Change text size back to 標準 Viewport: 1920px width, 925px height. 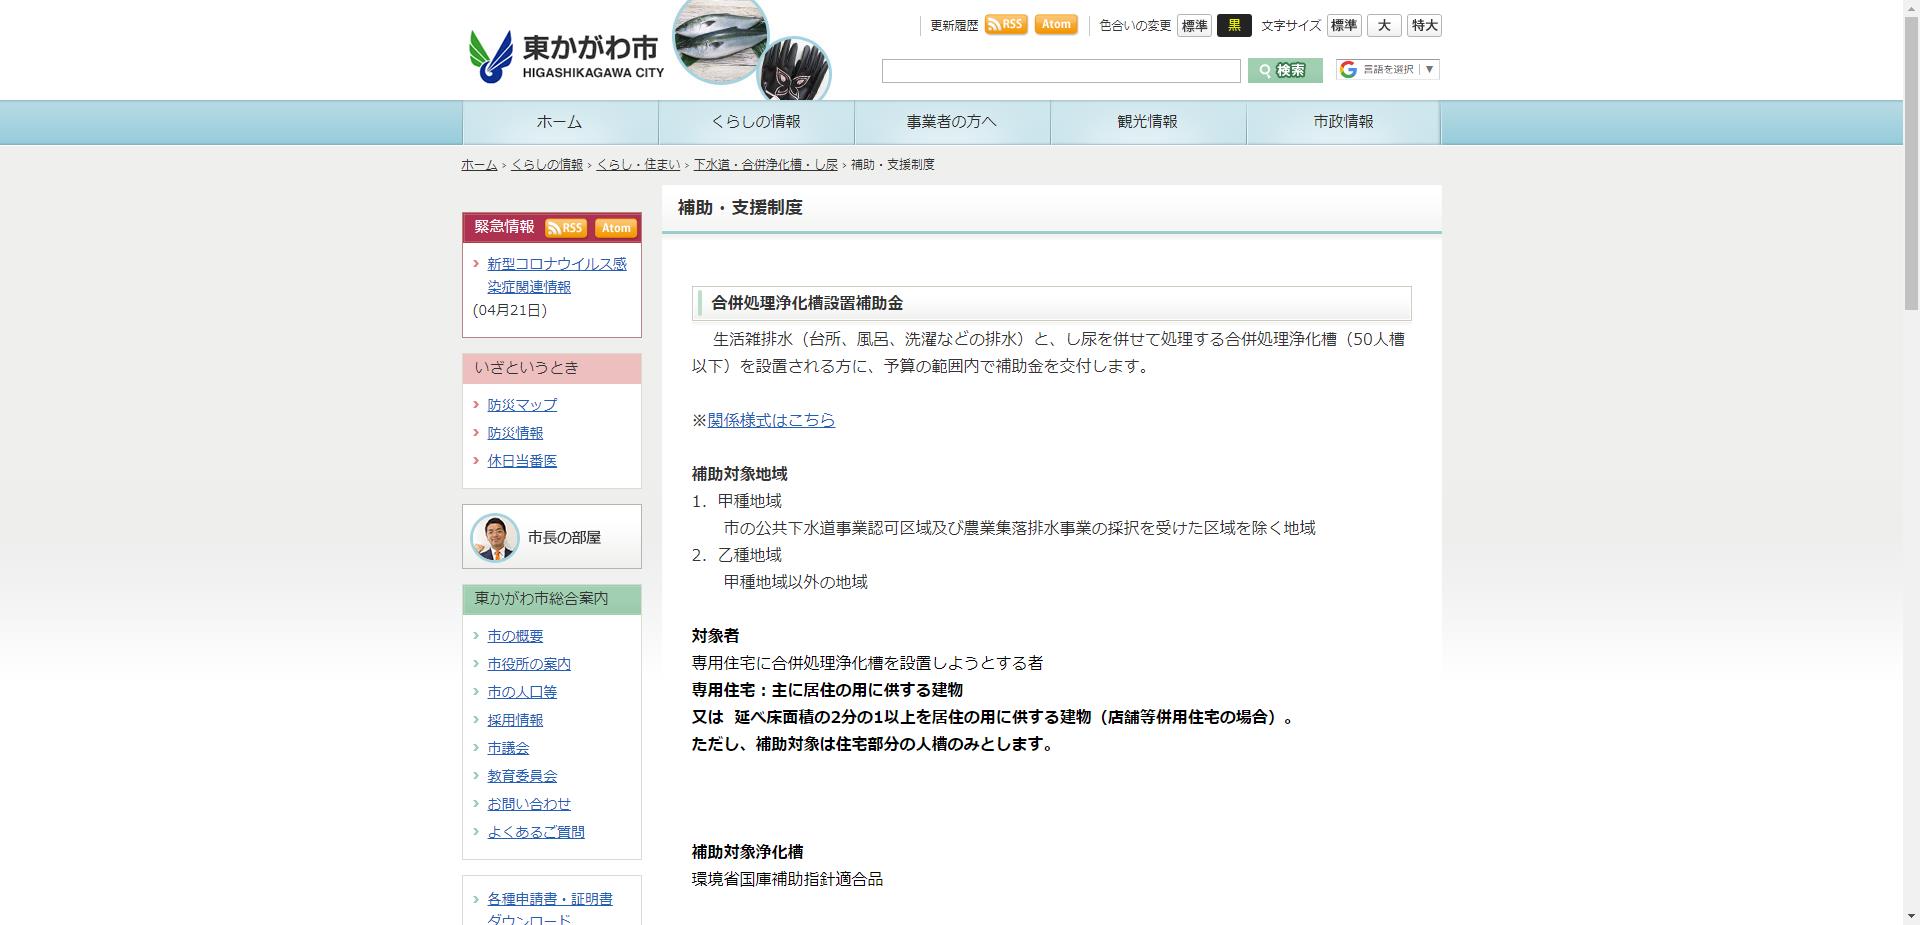click(1343, 25)
